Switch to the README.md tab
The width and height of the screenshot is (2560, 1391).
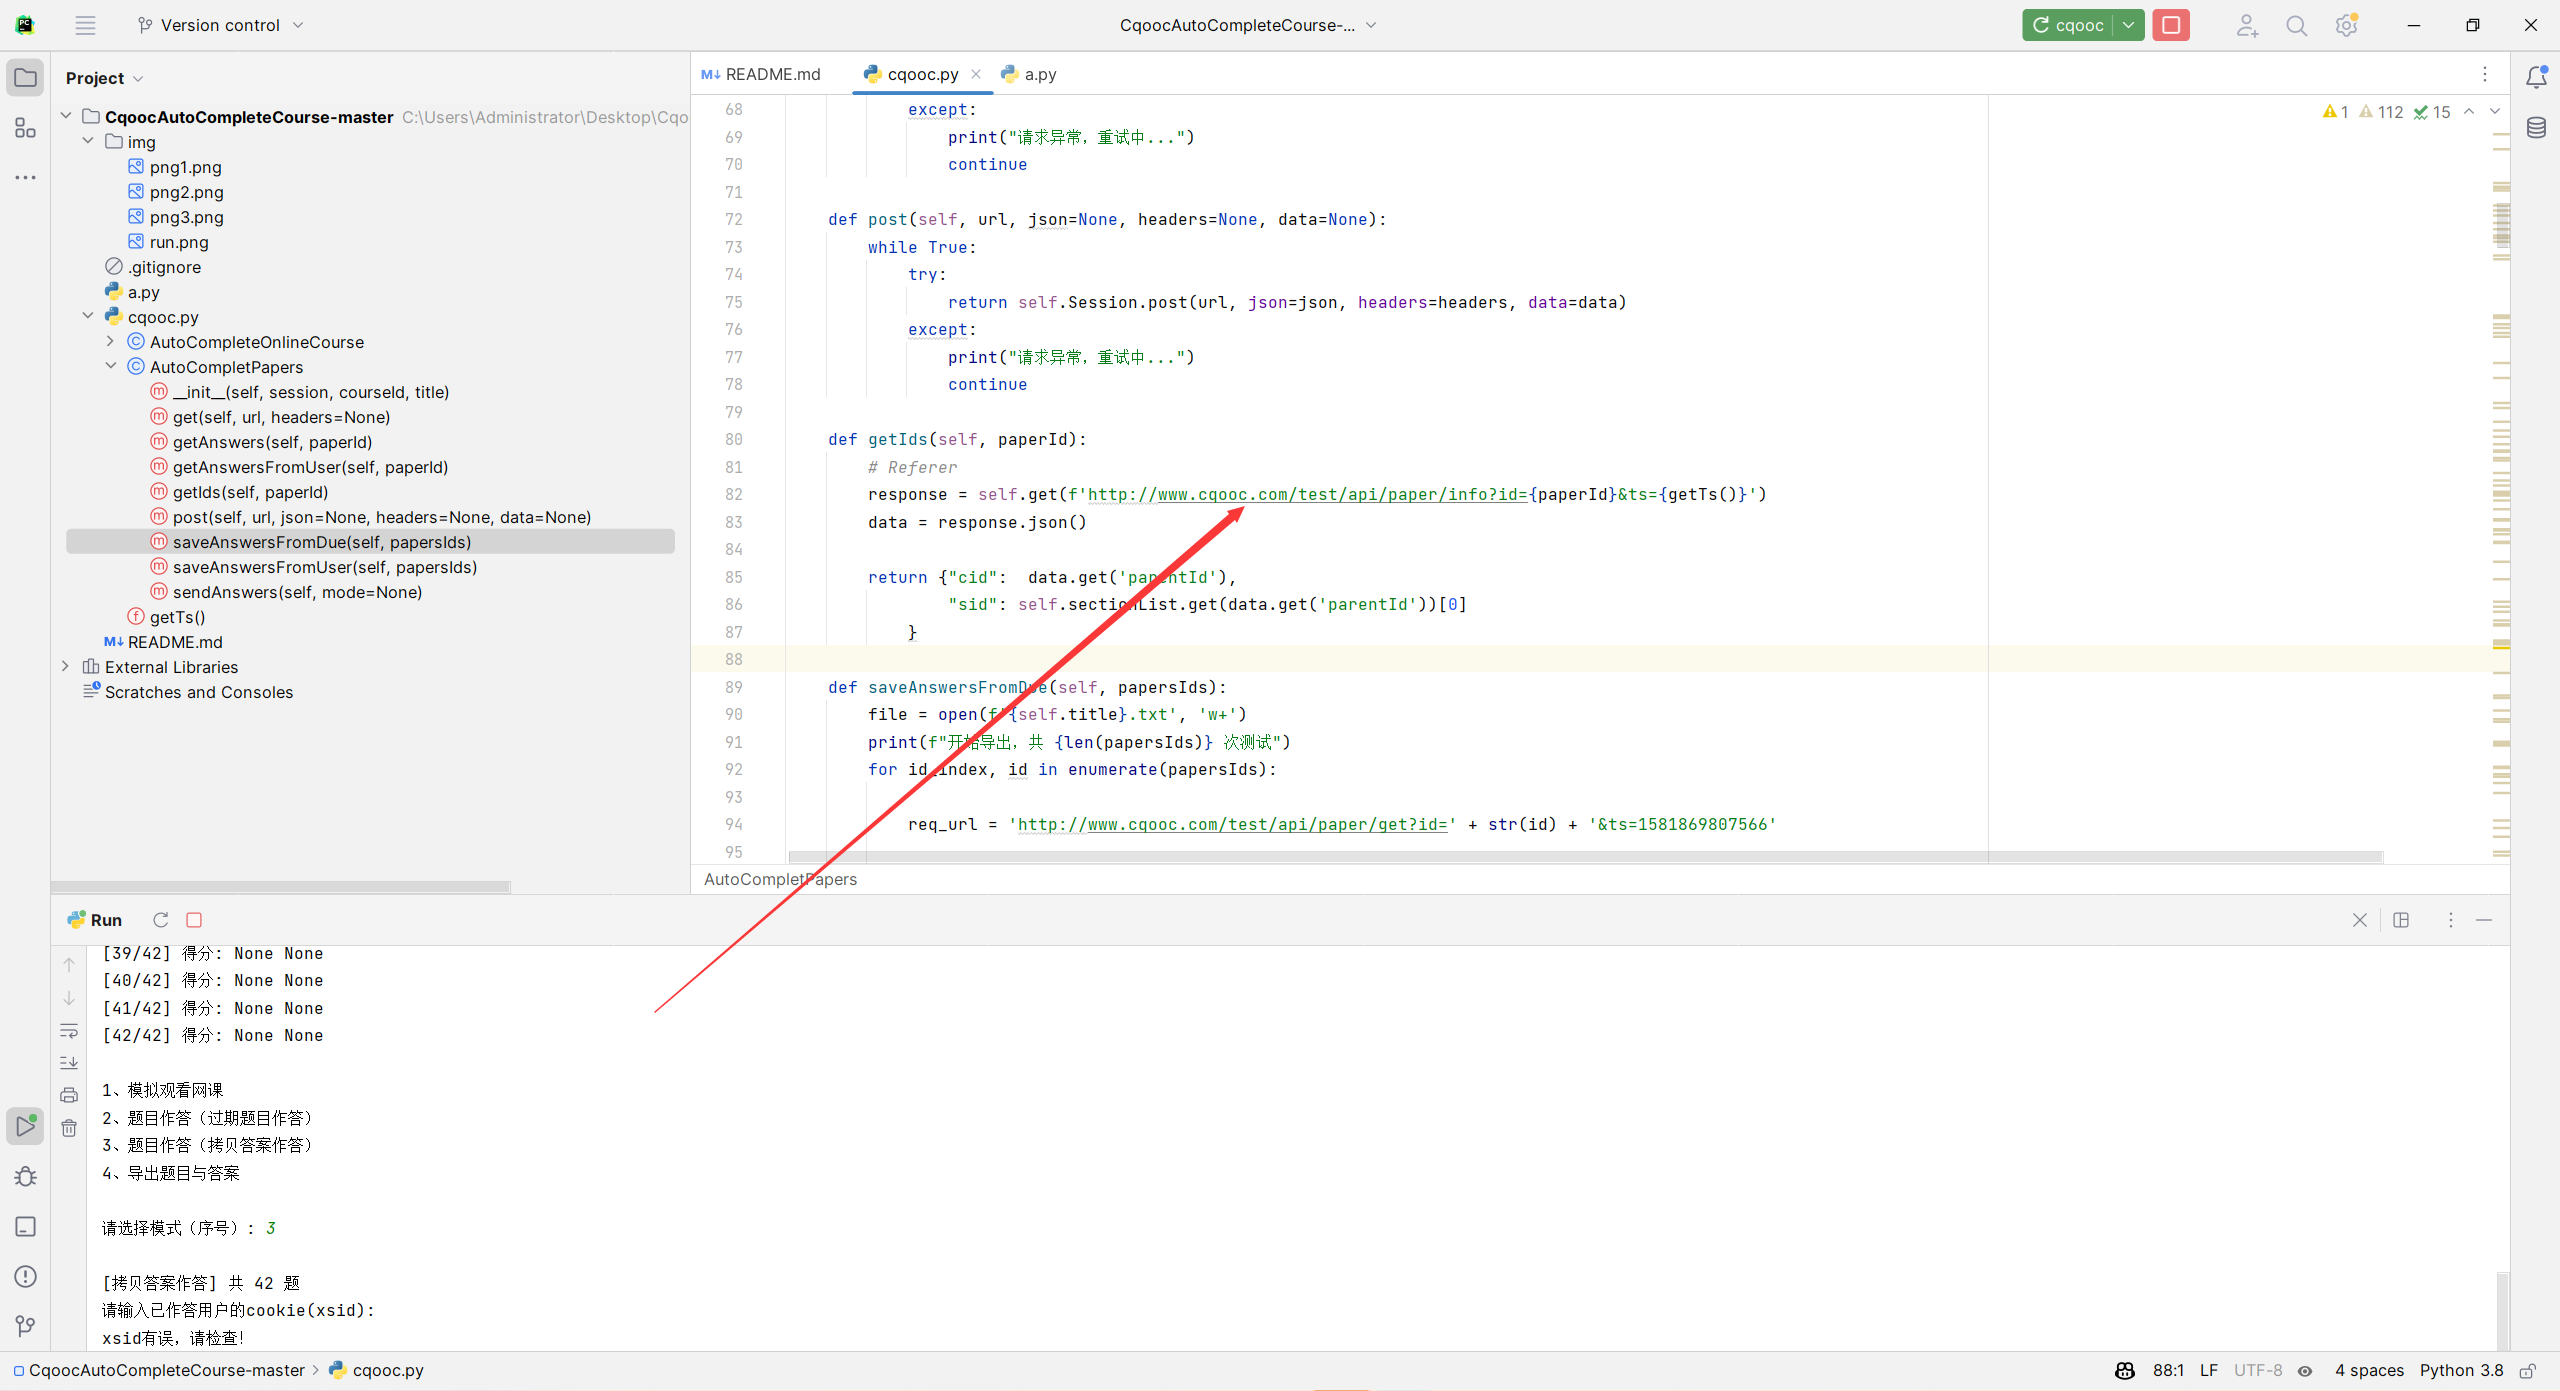[x=770, y=73]
